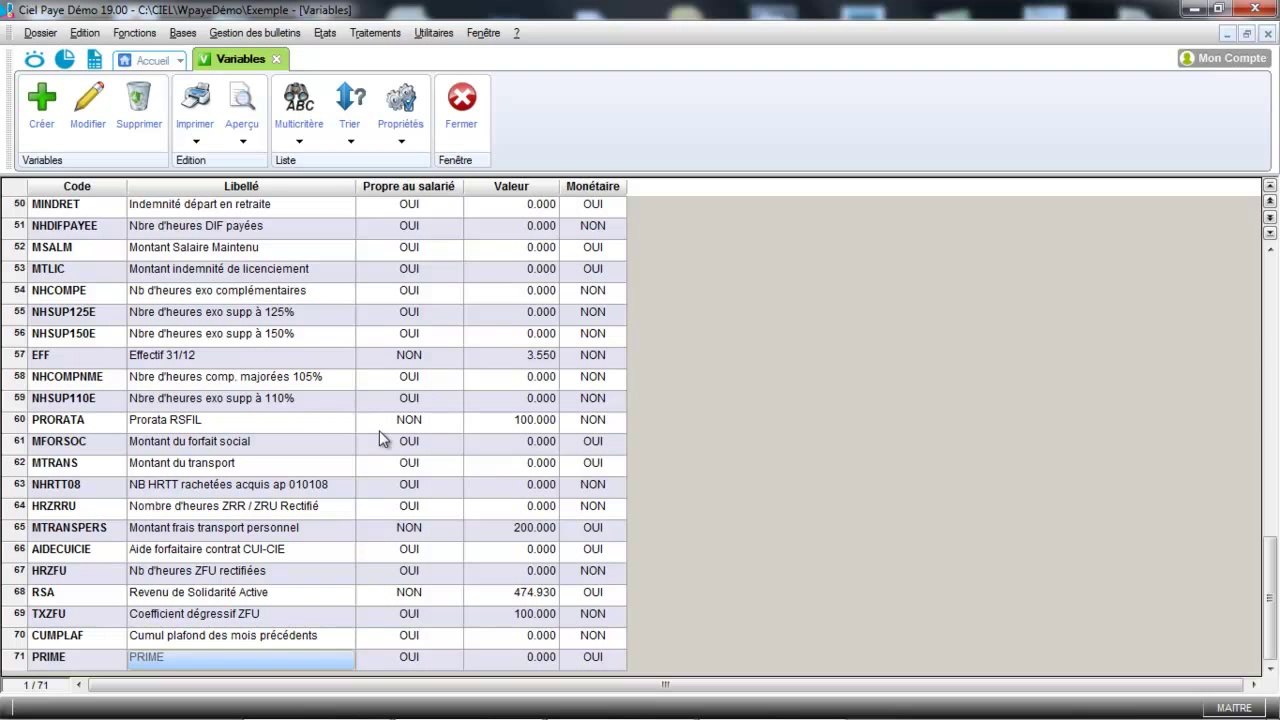The height and width of the screenshot is (720, 1280).
Task: Select the EFF code row
Action: pyautogui.click(x=77, y=355)
